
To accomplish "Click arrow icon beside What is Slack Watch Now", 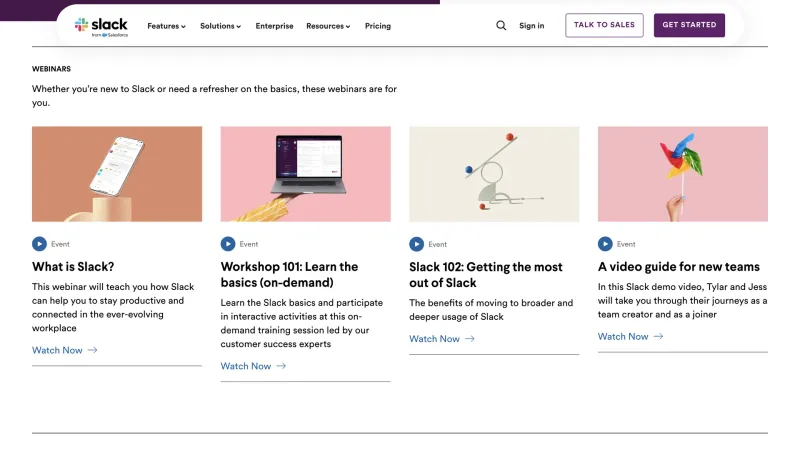I will click(x=92, y=350).
